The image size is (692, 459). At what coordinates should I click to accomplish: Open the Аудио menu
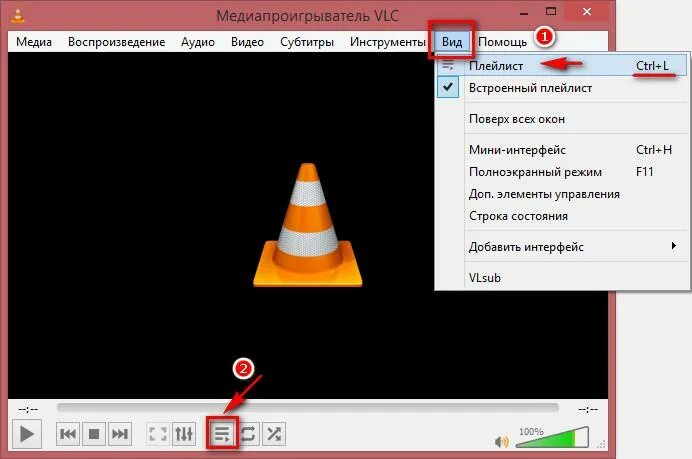[x=198, y=42]
